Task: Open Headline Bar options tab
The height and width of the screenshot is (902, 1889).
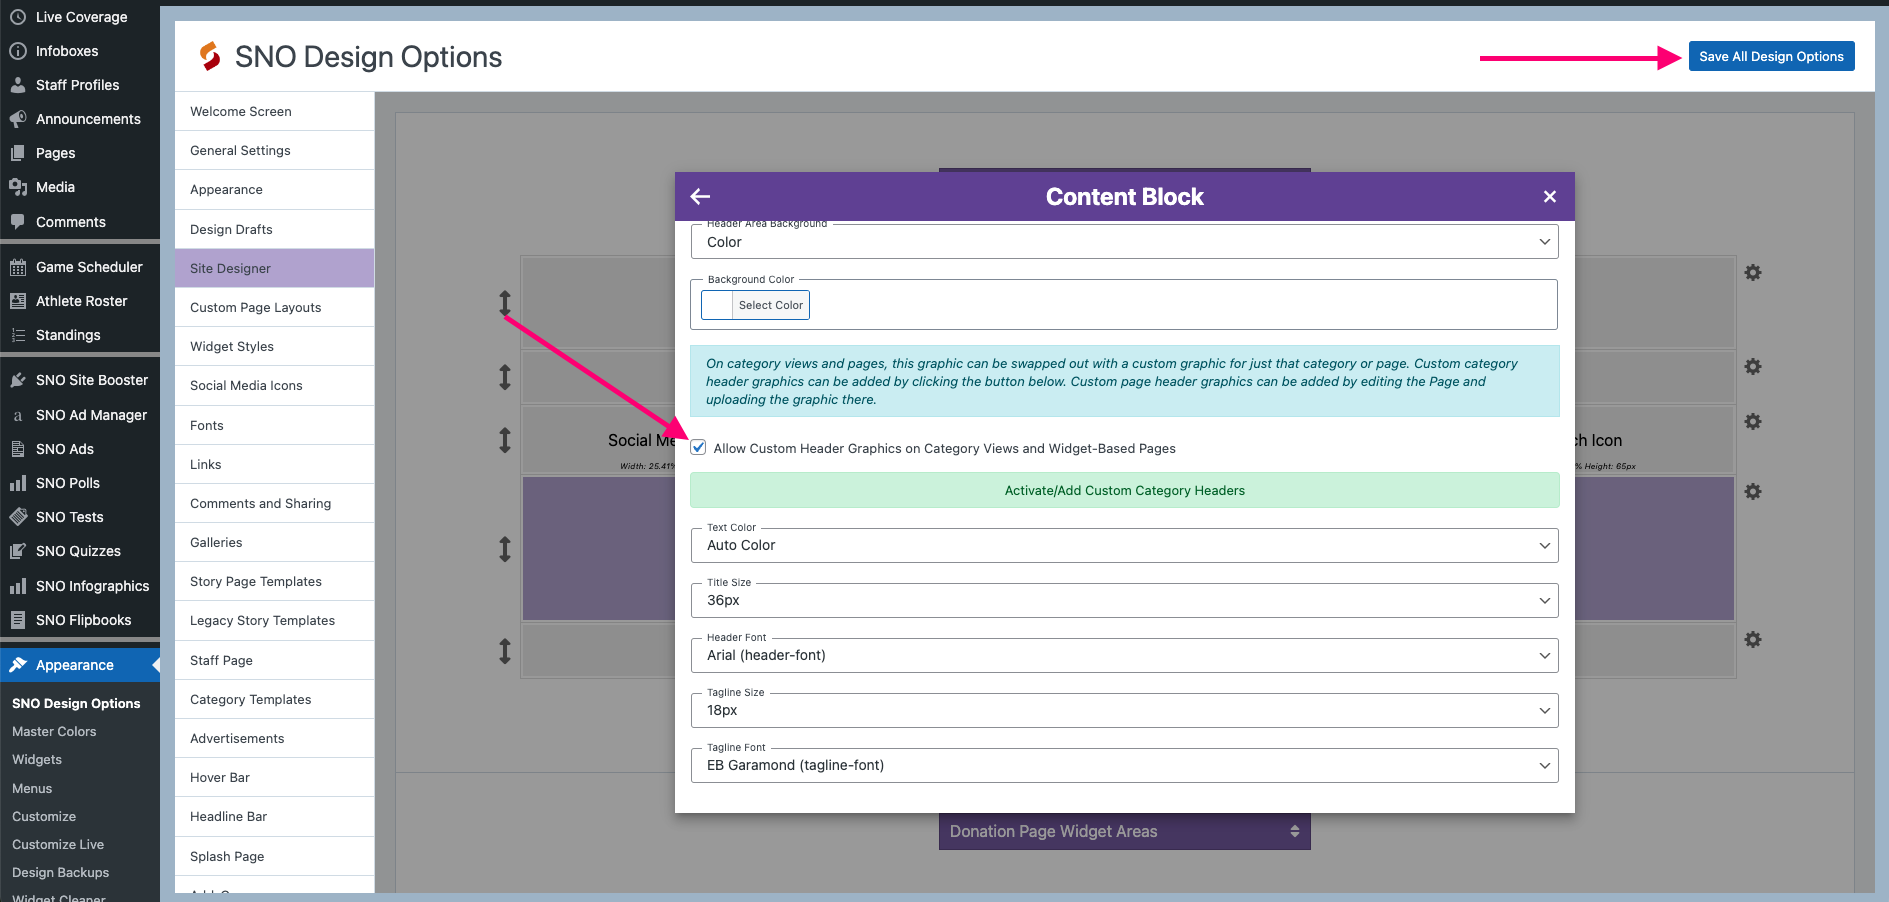Action: click(x=274, y=816)
